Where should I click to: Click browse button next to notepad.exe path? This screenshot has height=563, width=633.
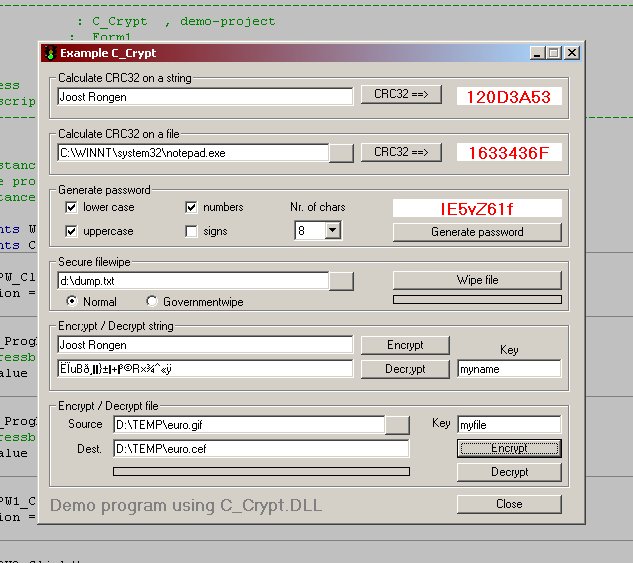coord(342,152)
